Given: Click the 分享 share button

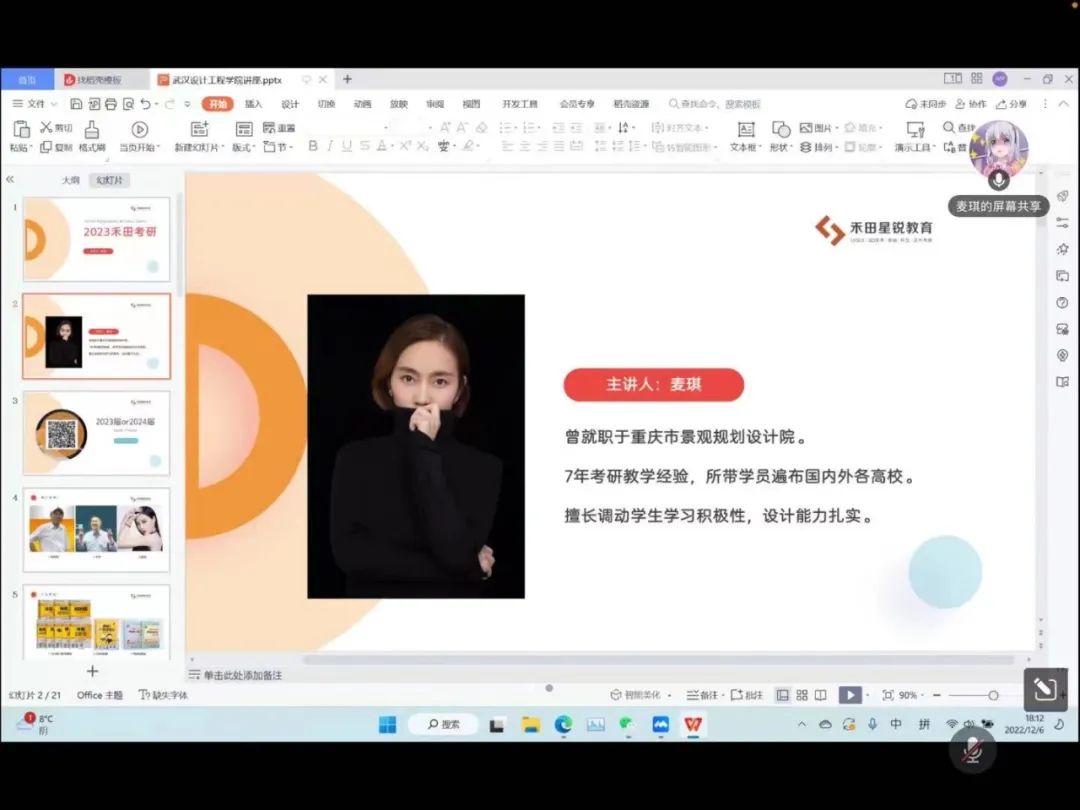Looking at the screenshot, I should pyautogui.click(x=1012, y=104).
